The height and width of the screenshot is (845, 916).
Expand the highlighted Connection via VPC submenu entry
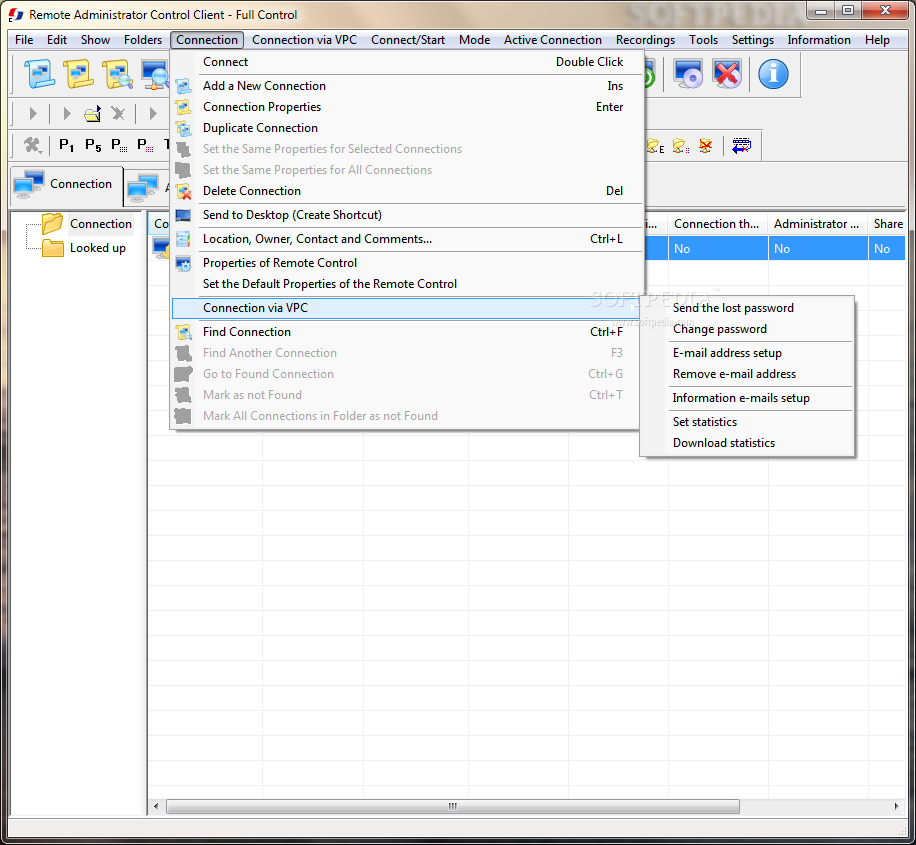point(407,308)
